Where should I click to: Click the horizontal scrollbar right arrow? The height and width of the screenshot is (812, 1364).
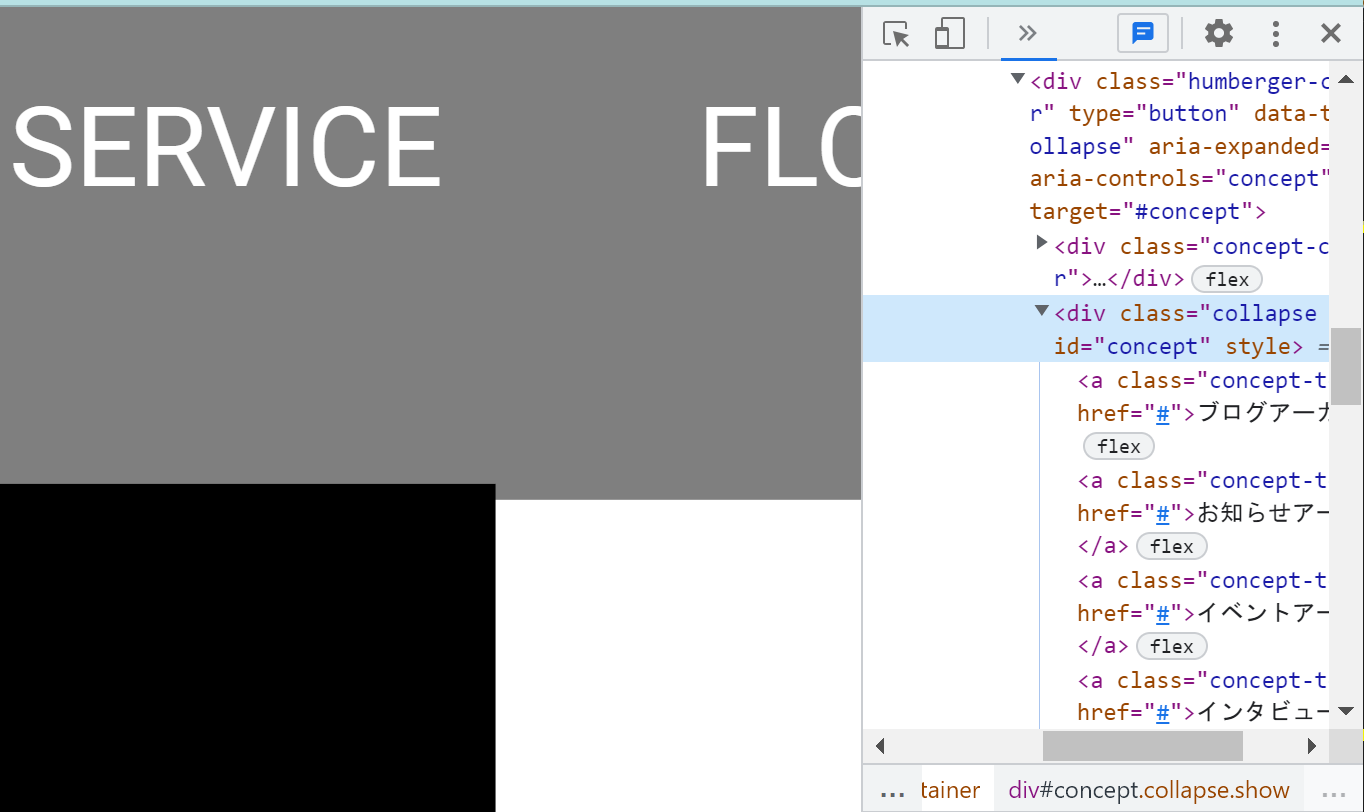click(x=1313, y=745)
